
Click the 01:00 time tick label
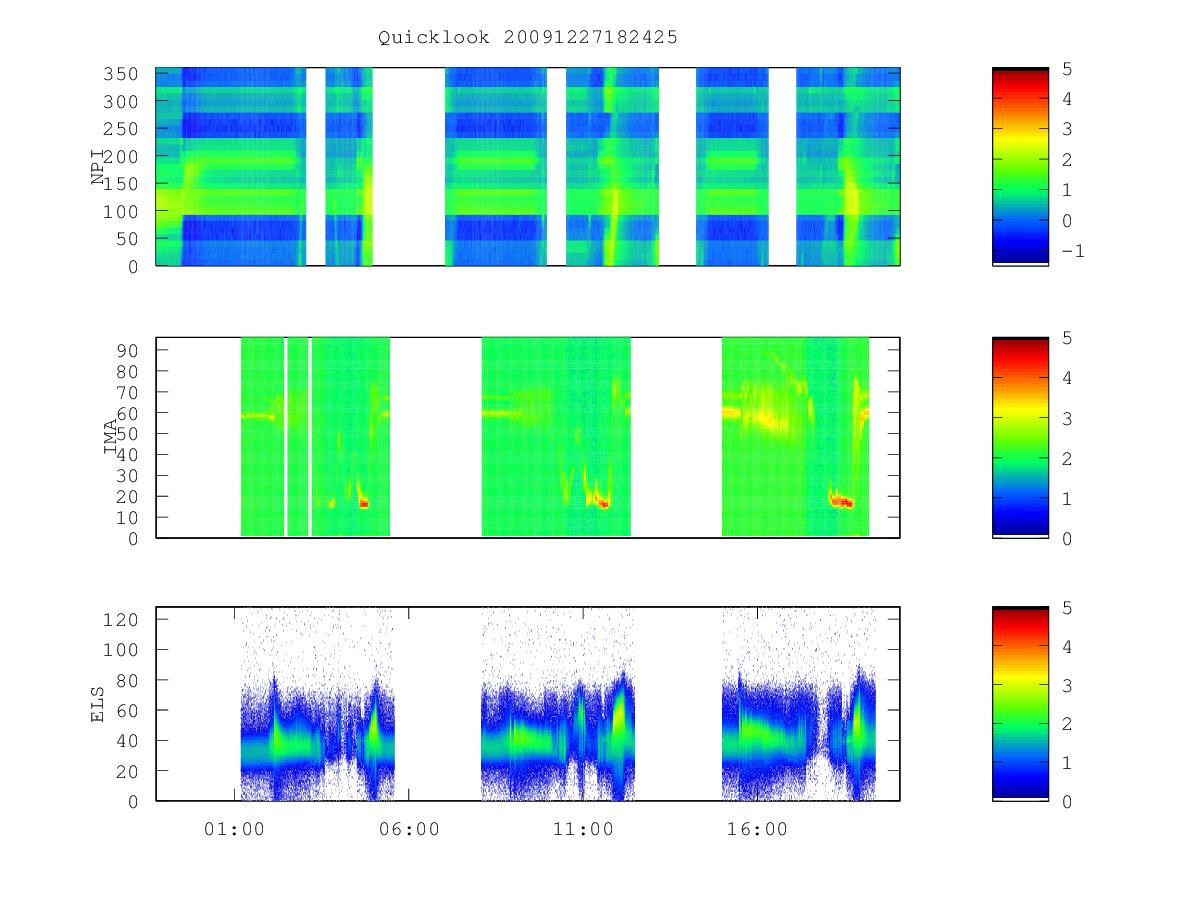[234, 830]
